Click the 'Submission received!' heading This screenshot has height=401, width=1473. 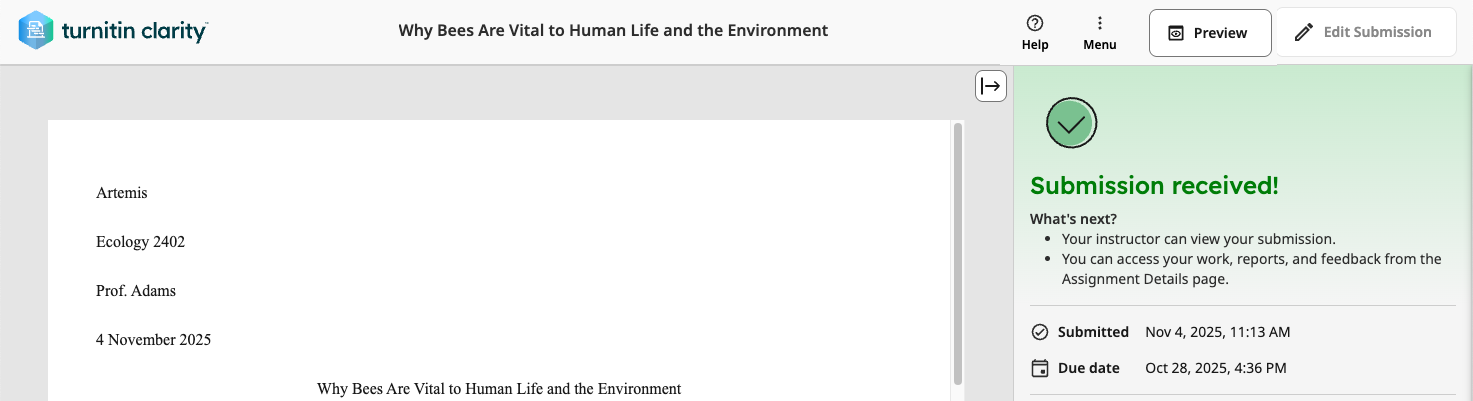click(1155, 186)
